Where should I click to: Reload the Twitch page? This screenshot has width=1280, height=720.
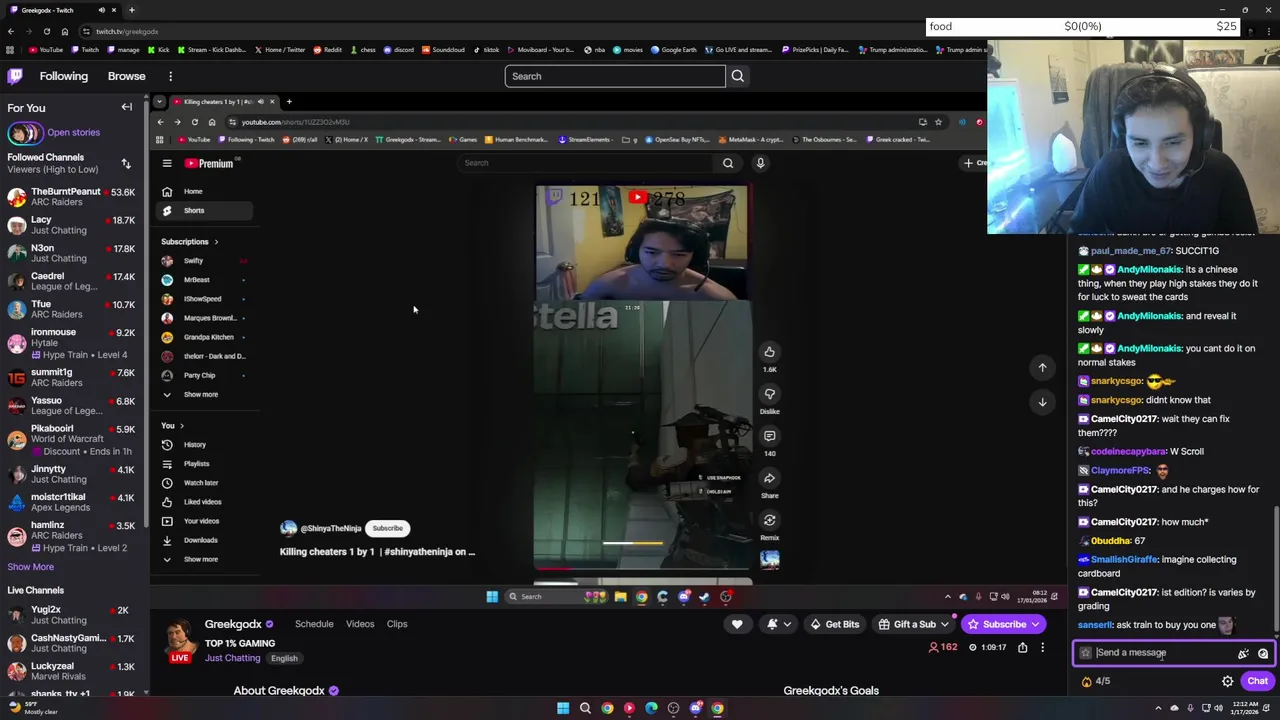[x=46, y=31]
